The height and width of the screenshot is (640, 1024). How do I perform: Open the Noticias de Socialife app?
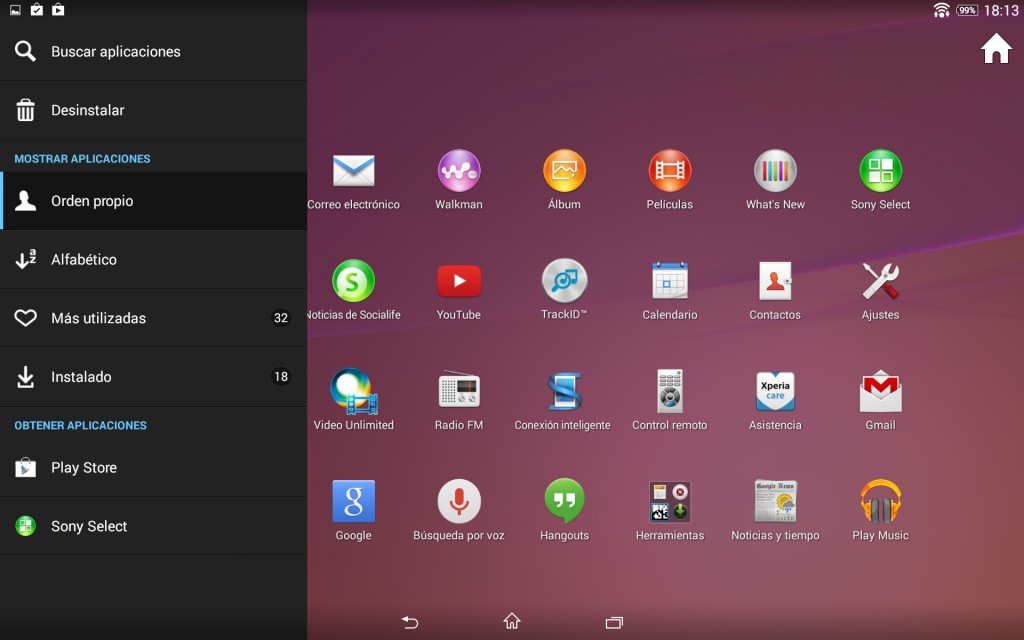coord(353,281)
